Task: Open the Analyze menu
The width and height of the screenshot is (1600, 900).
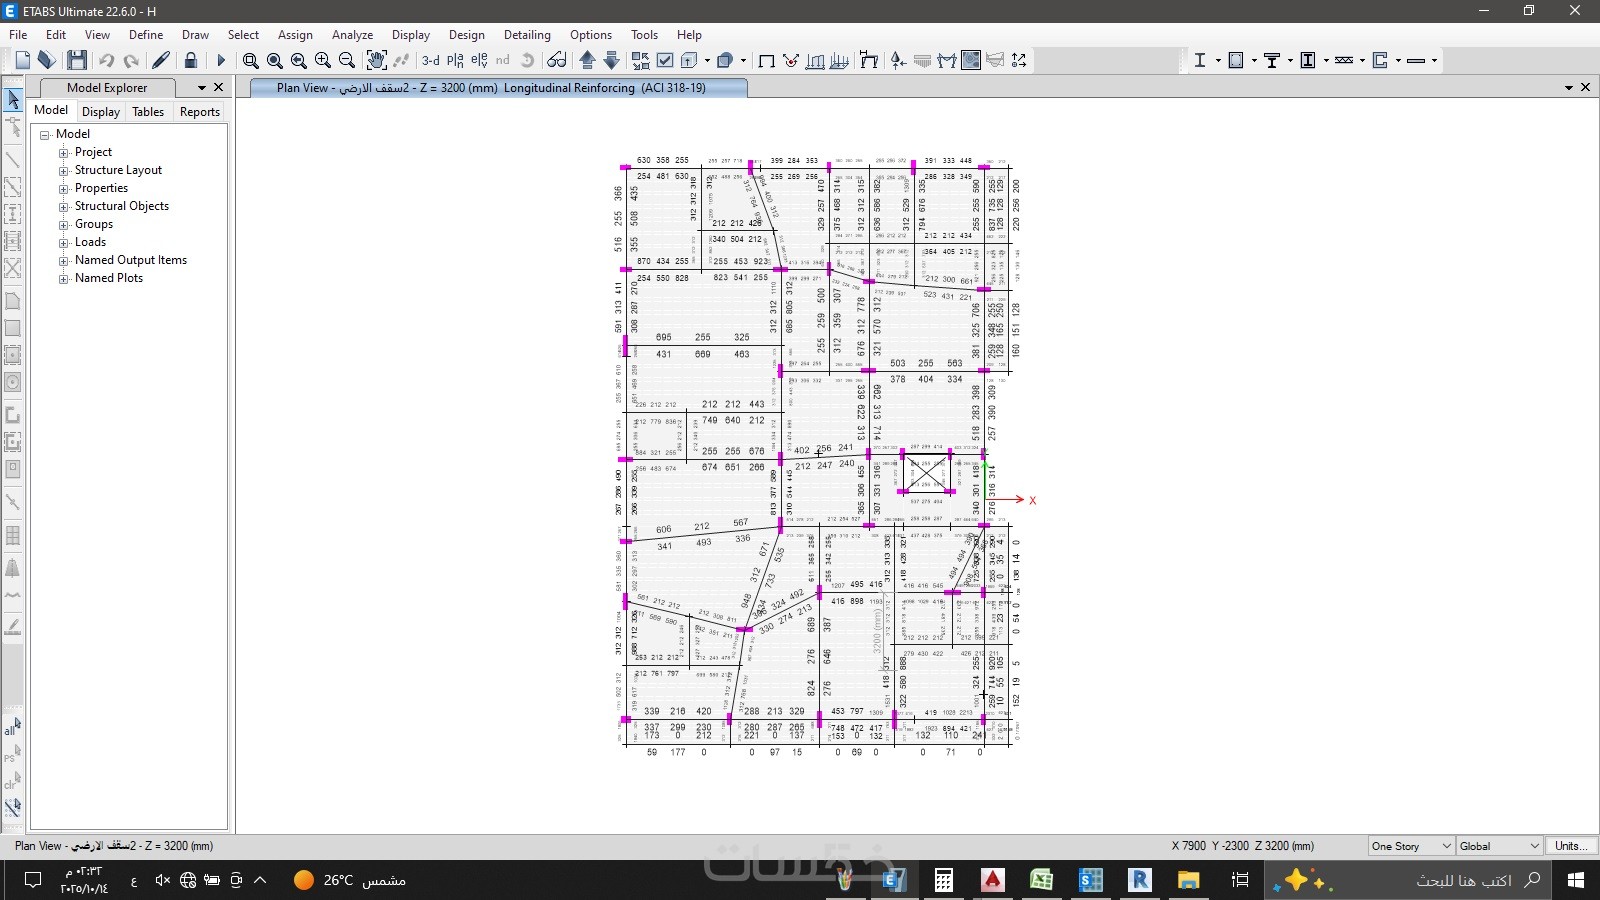Action: click(x=352, y=34)
